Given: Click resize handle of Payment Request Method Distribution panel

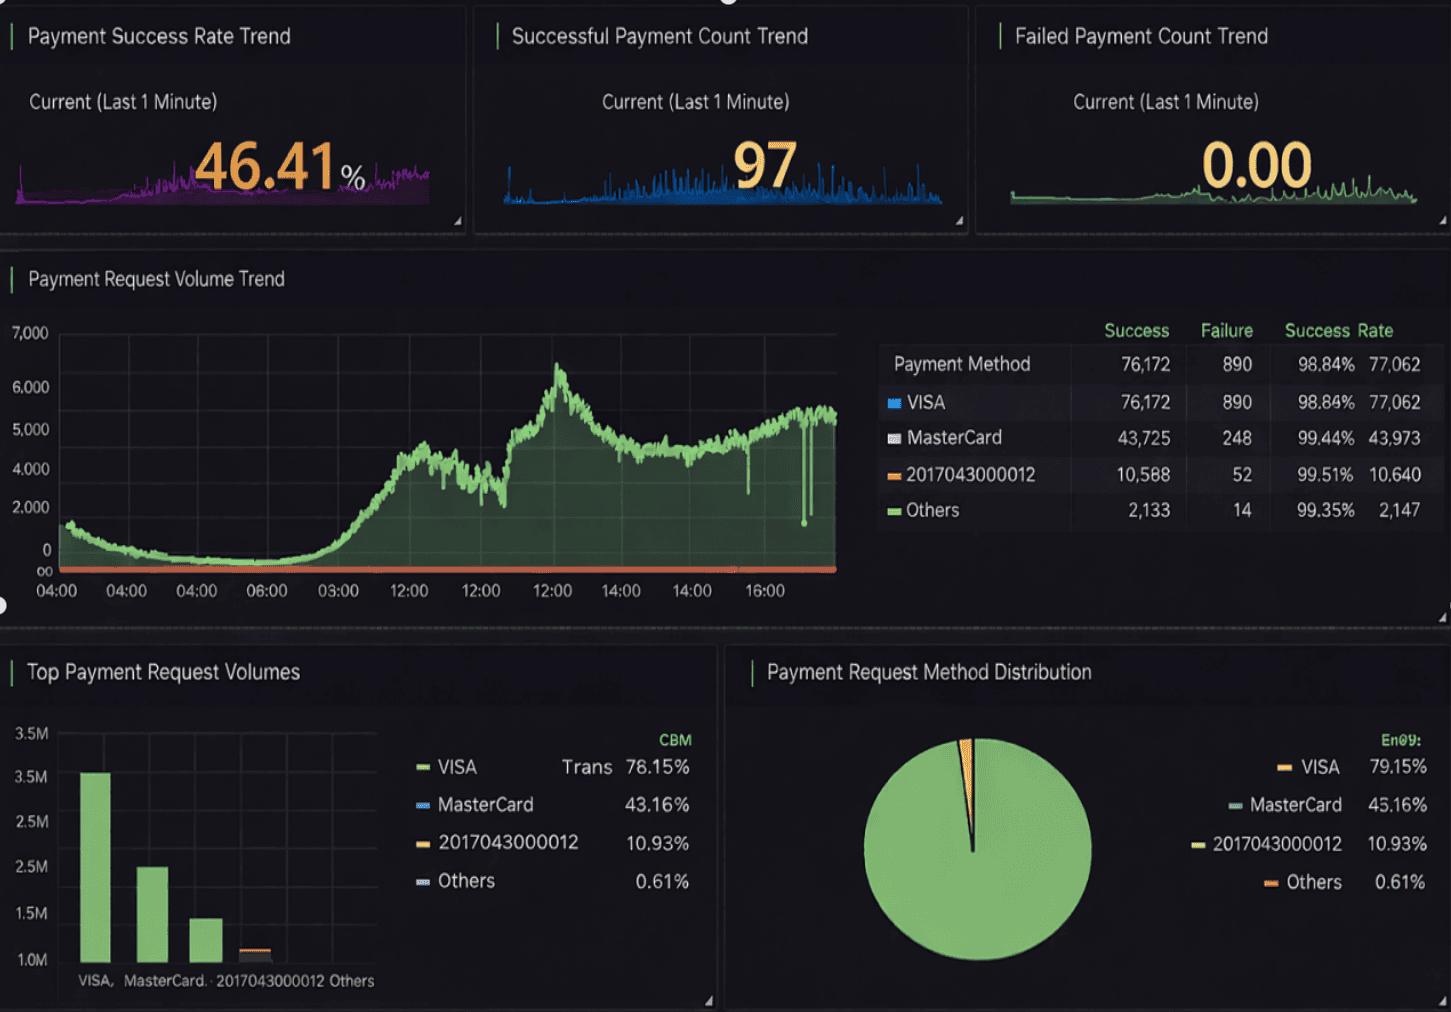Looking at the screenshot, I should coord(1442,1000).
